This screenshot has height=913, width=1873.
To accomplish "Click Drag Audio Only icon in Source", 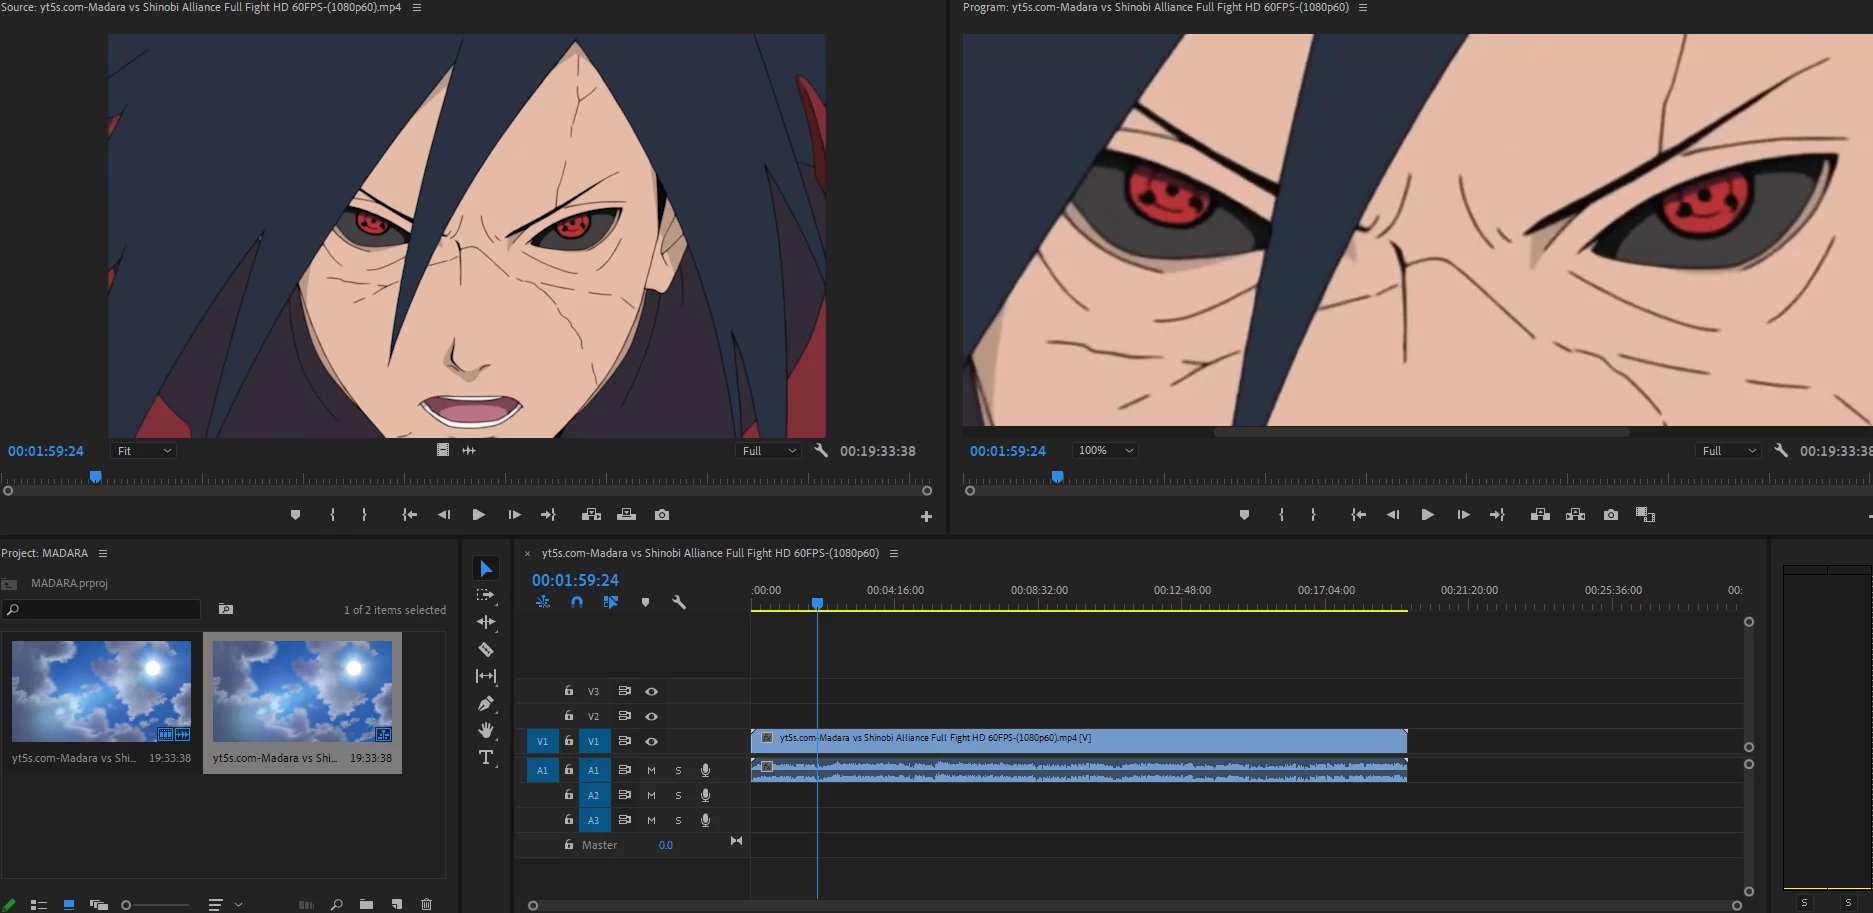I will click(469, 450).
